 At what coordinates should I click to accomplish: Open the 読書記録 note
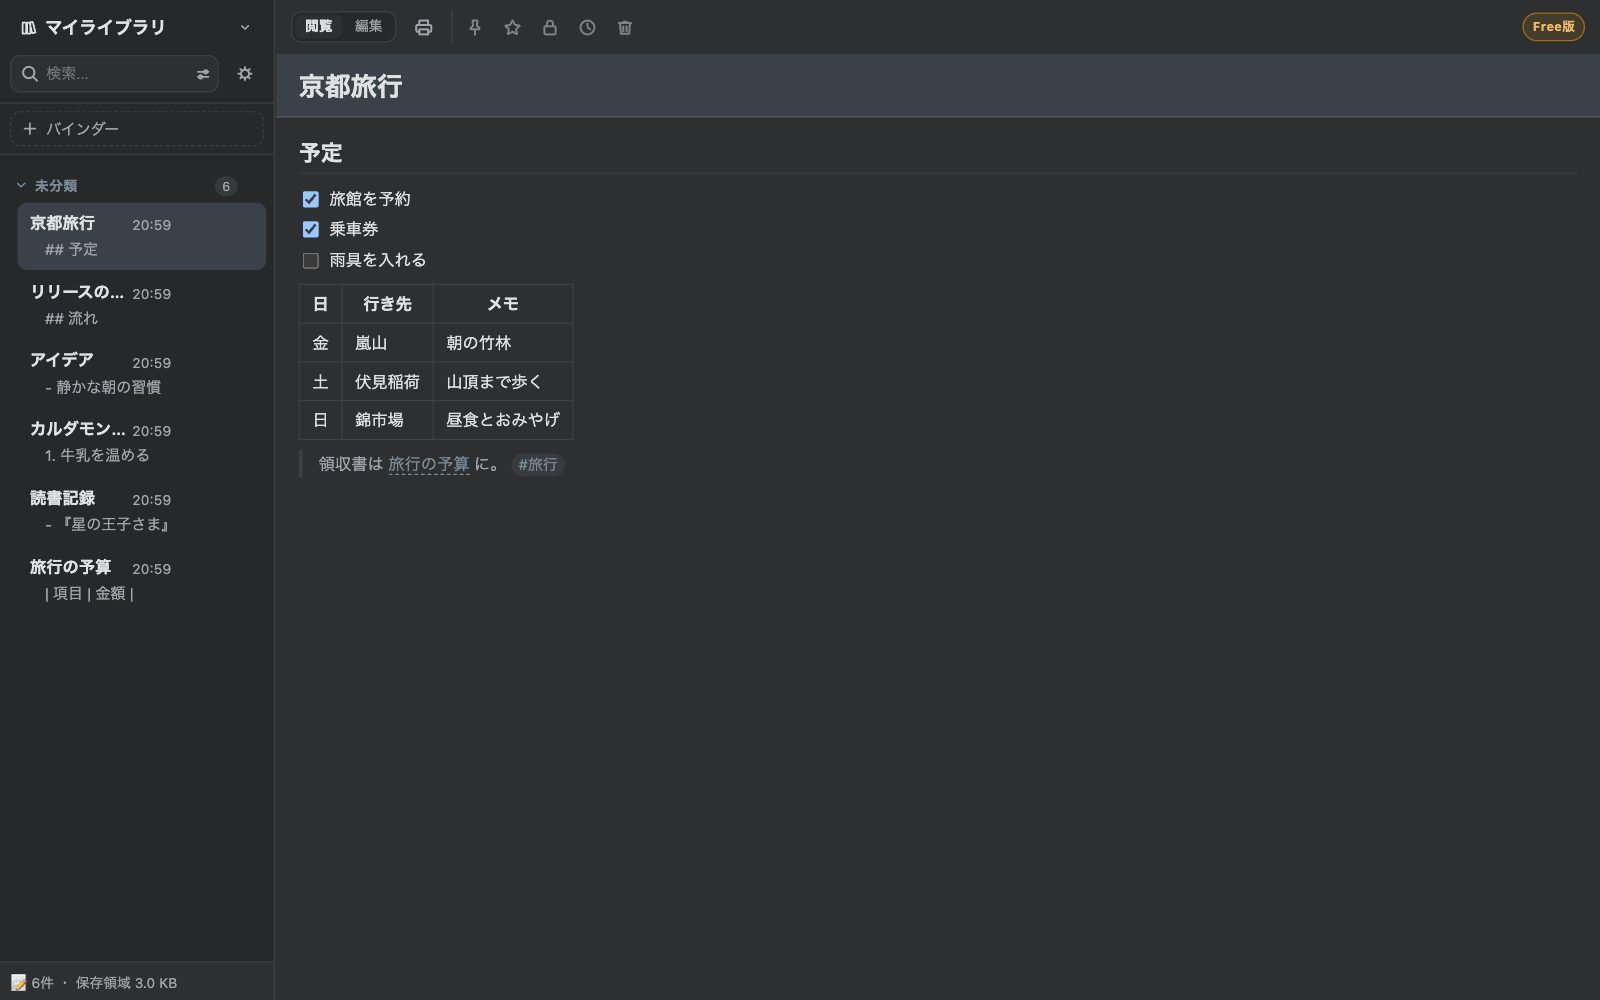pyautogui.click(x=142, y=511)
